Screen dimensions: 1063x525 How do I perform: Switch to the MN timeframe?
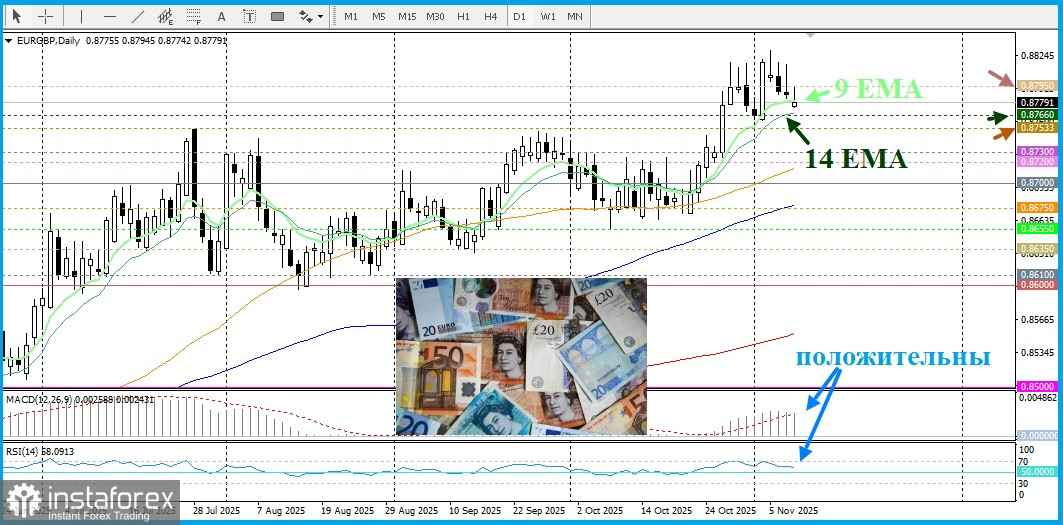[574, 16]
